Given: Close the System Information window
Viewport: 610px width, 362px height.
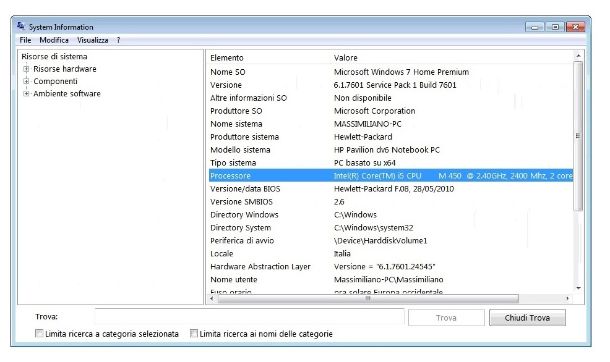Looking at the screenshot, I should pyautogui.click(x=575, y=27).
